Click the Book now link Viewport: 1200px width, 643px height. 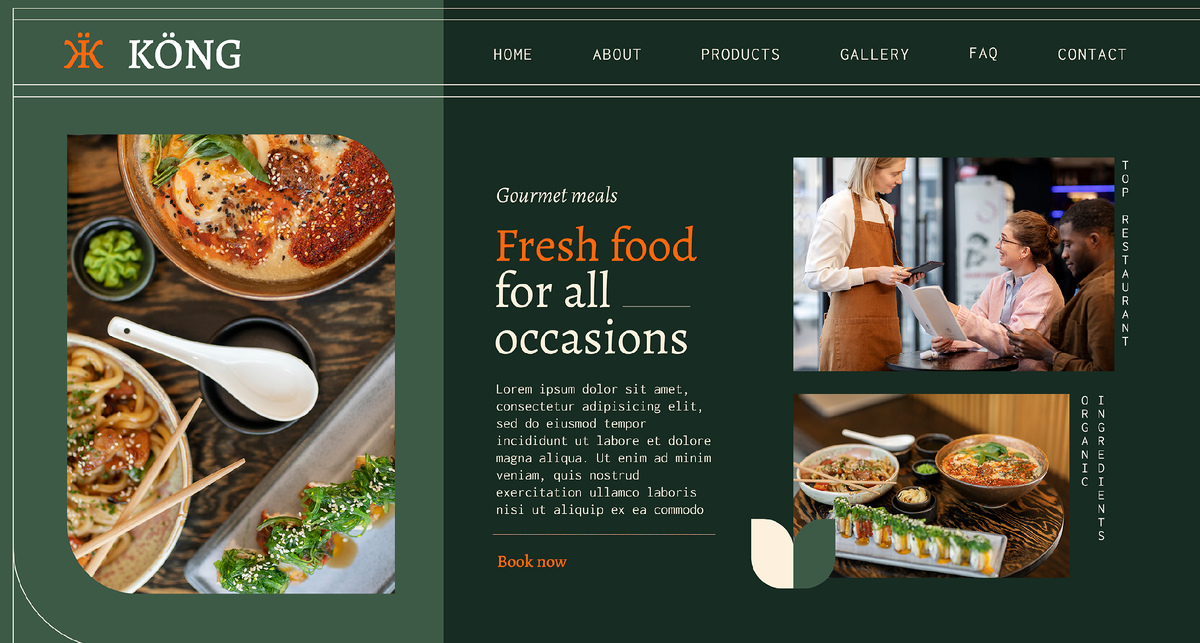click(x=532, y=562)
